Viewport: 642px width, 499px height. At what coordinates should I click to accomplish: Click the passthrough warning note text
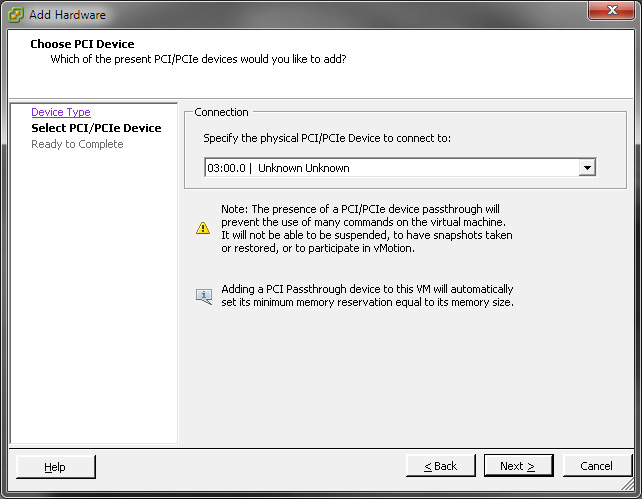point(366,228)
